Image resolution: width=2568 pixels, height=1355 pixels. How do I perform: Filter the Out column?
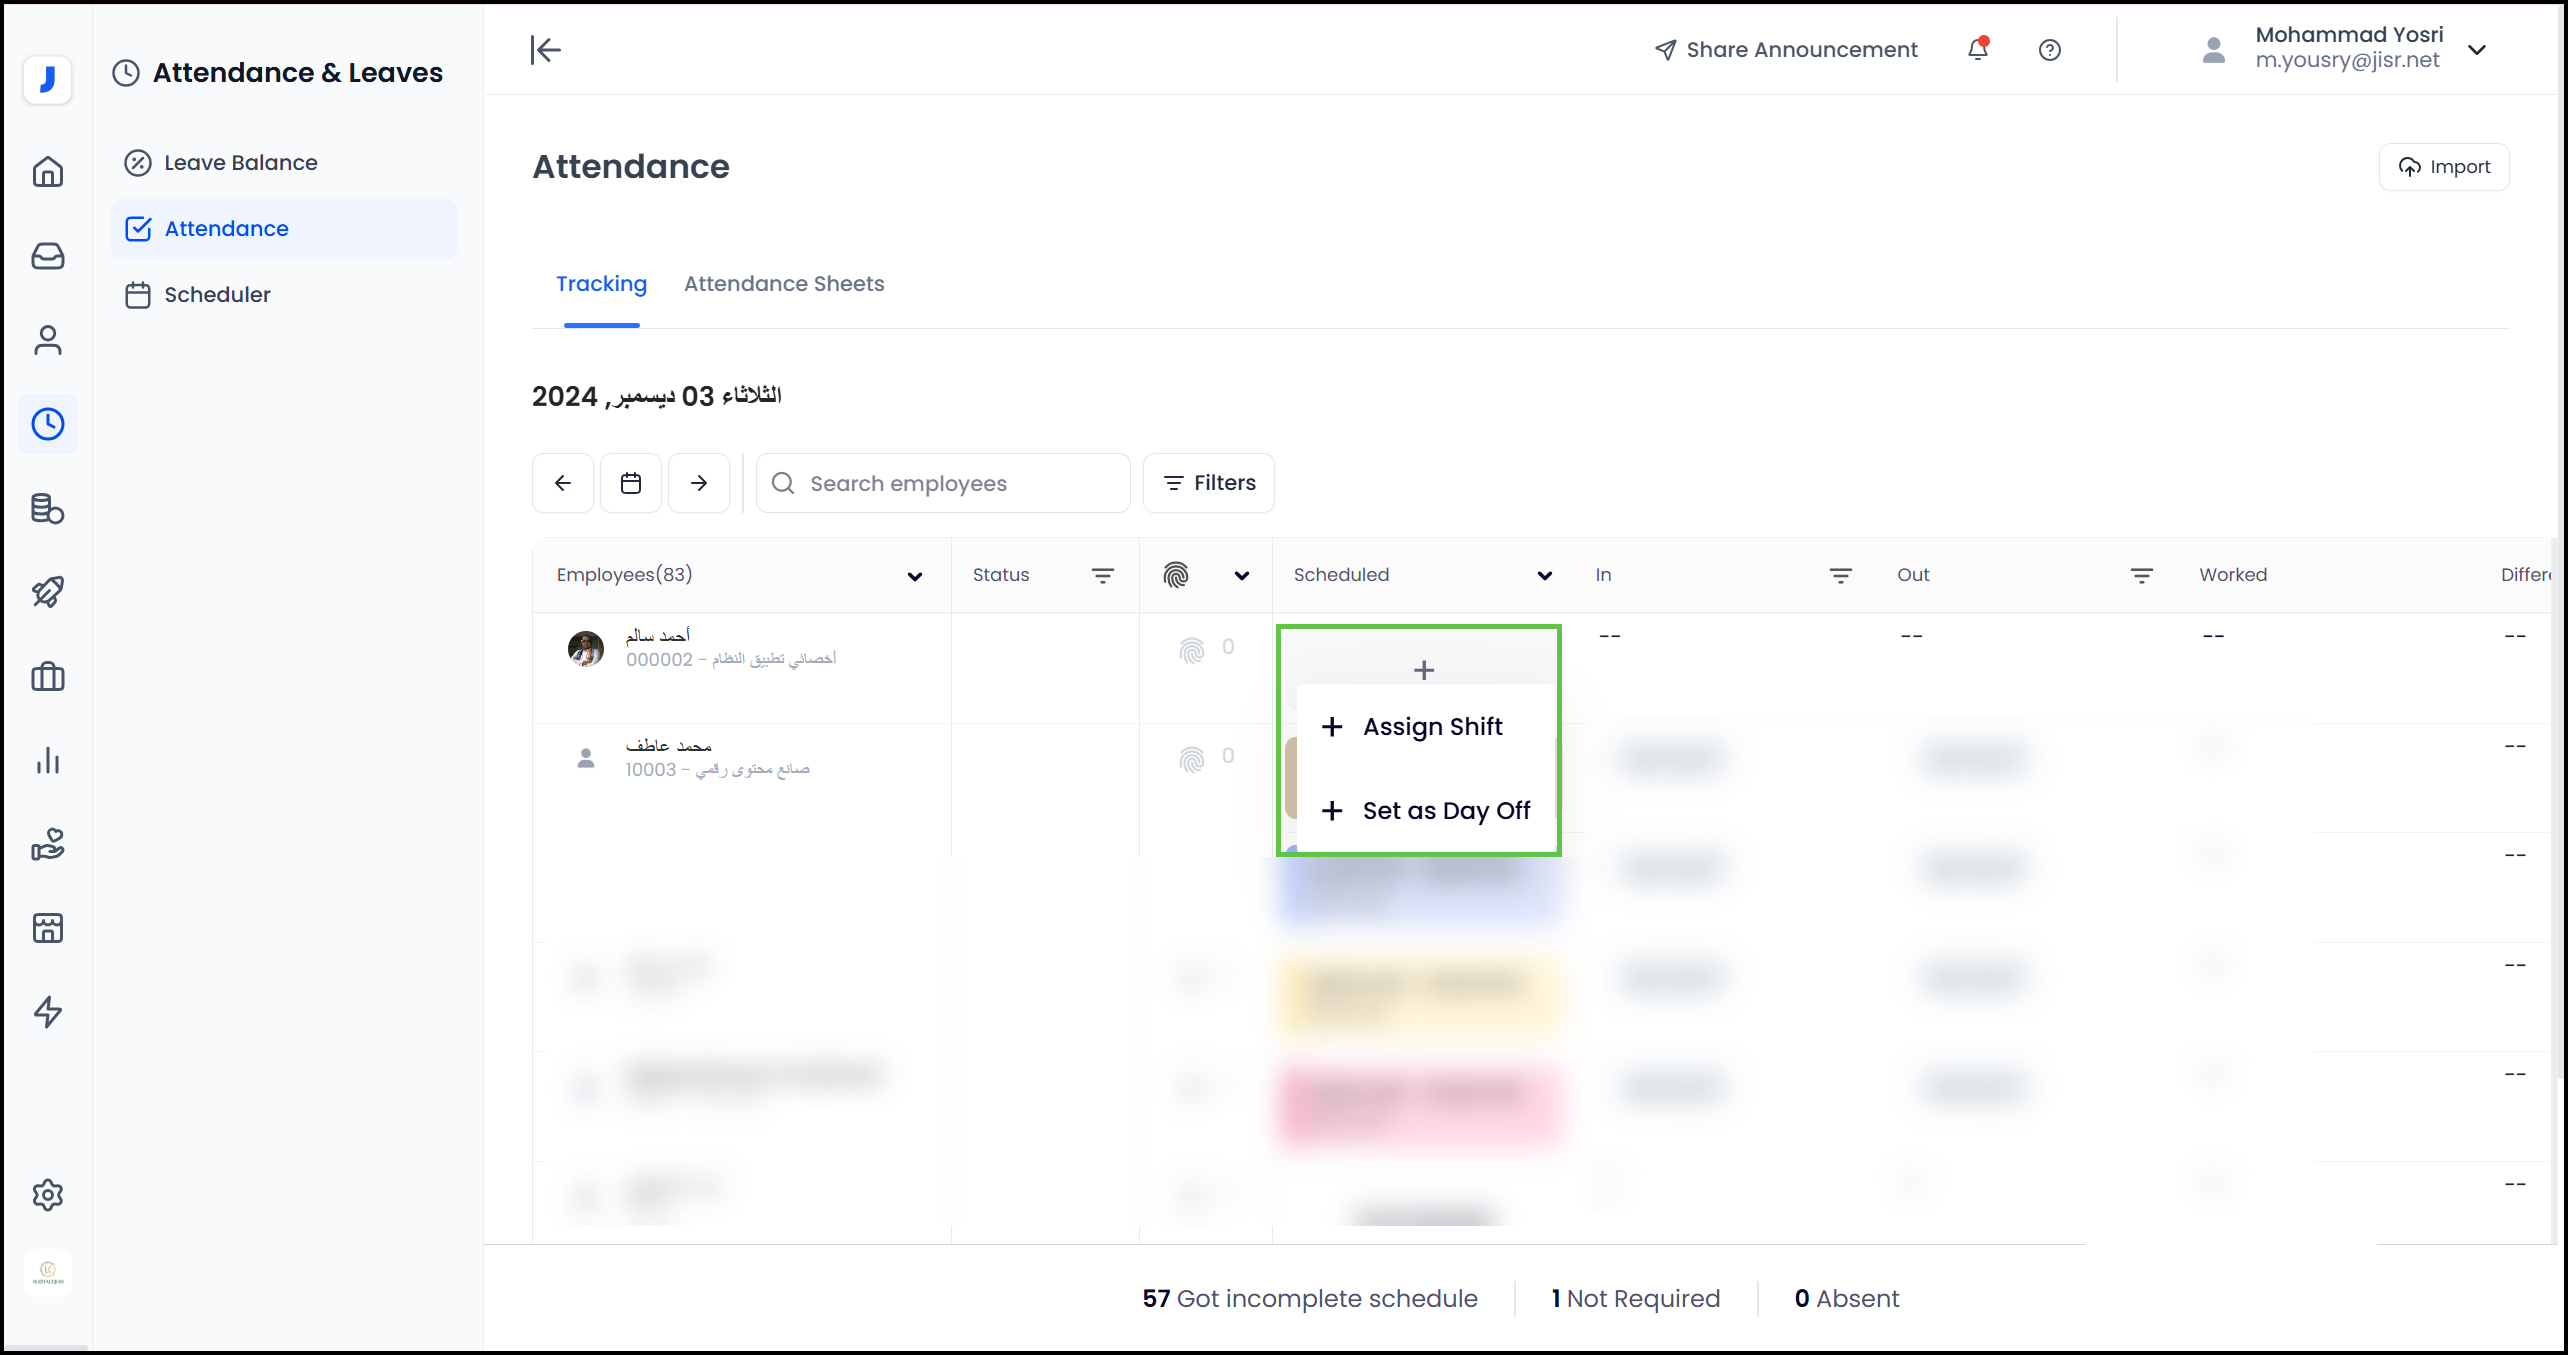tap(2141, 575)
